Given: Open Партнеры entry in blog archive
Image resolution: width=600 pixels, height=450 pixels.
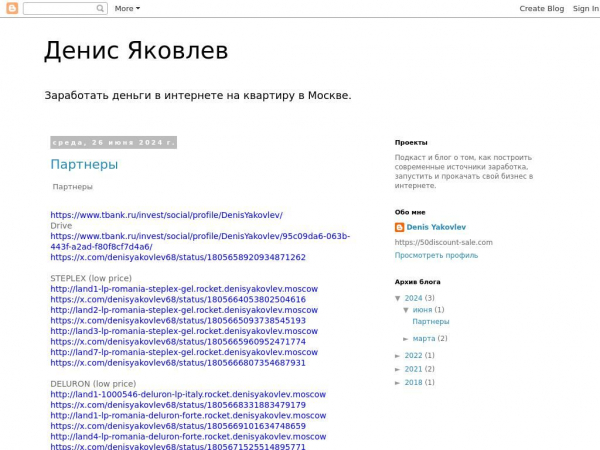Looking at the screenshot, I should [431, 322].
